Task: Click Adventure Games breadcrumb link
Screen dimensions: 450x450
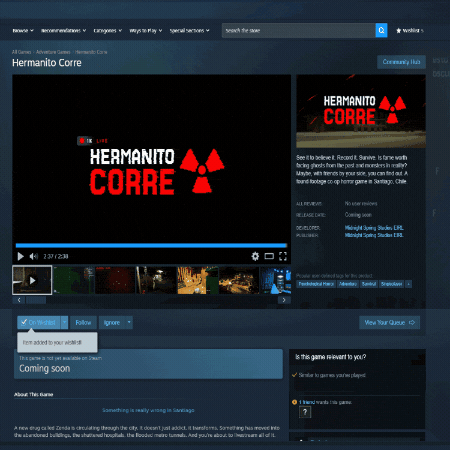Action: tap(53, 52)
